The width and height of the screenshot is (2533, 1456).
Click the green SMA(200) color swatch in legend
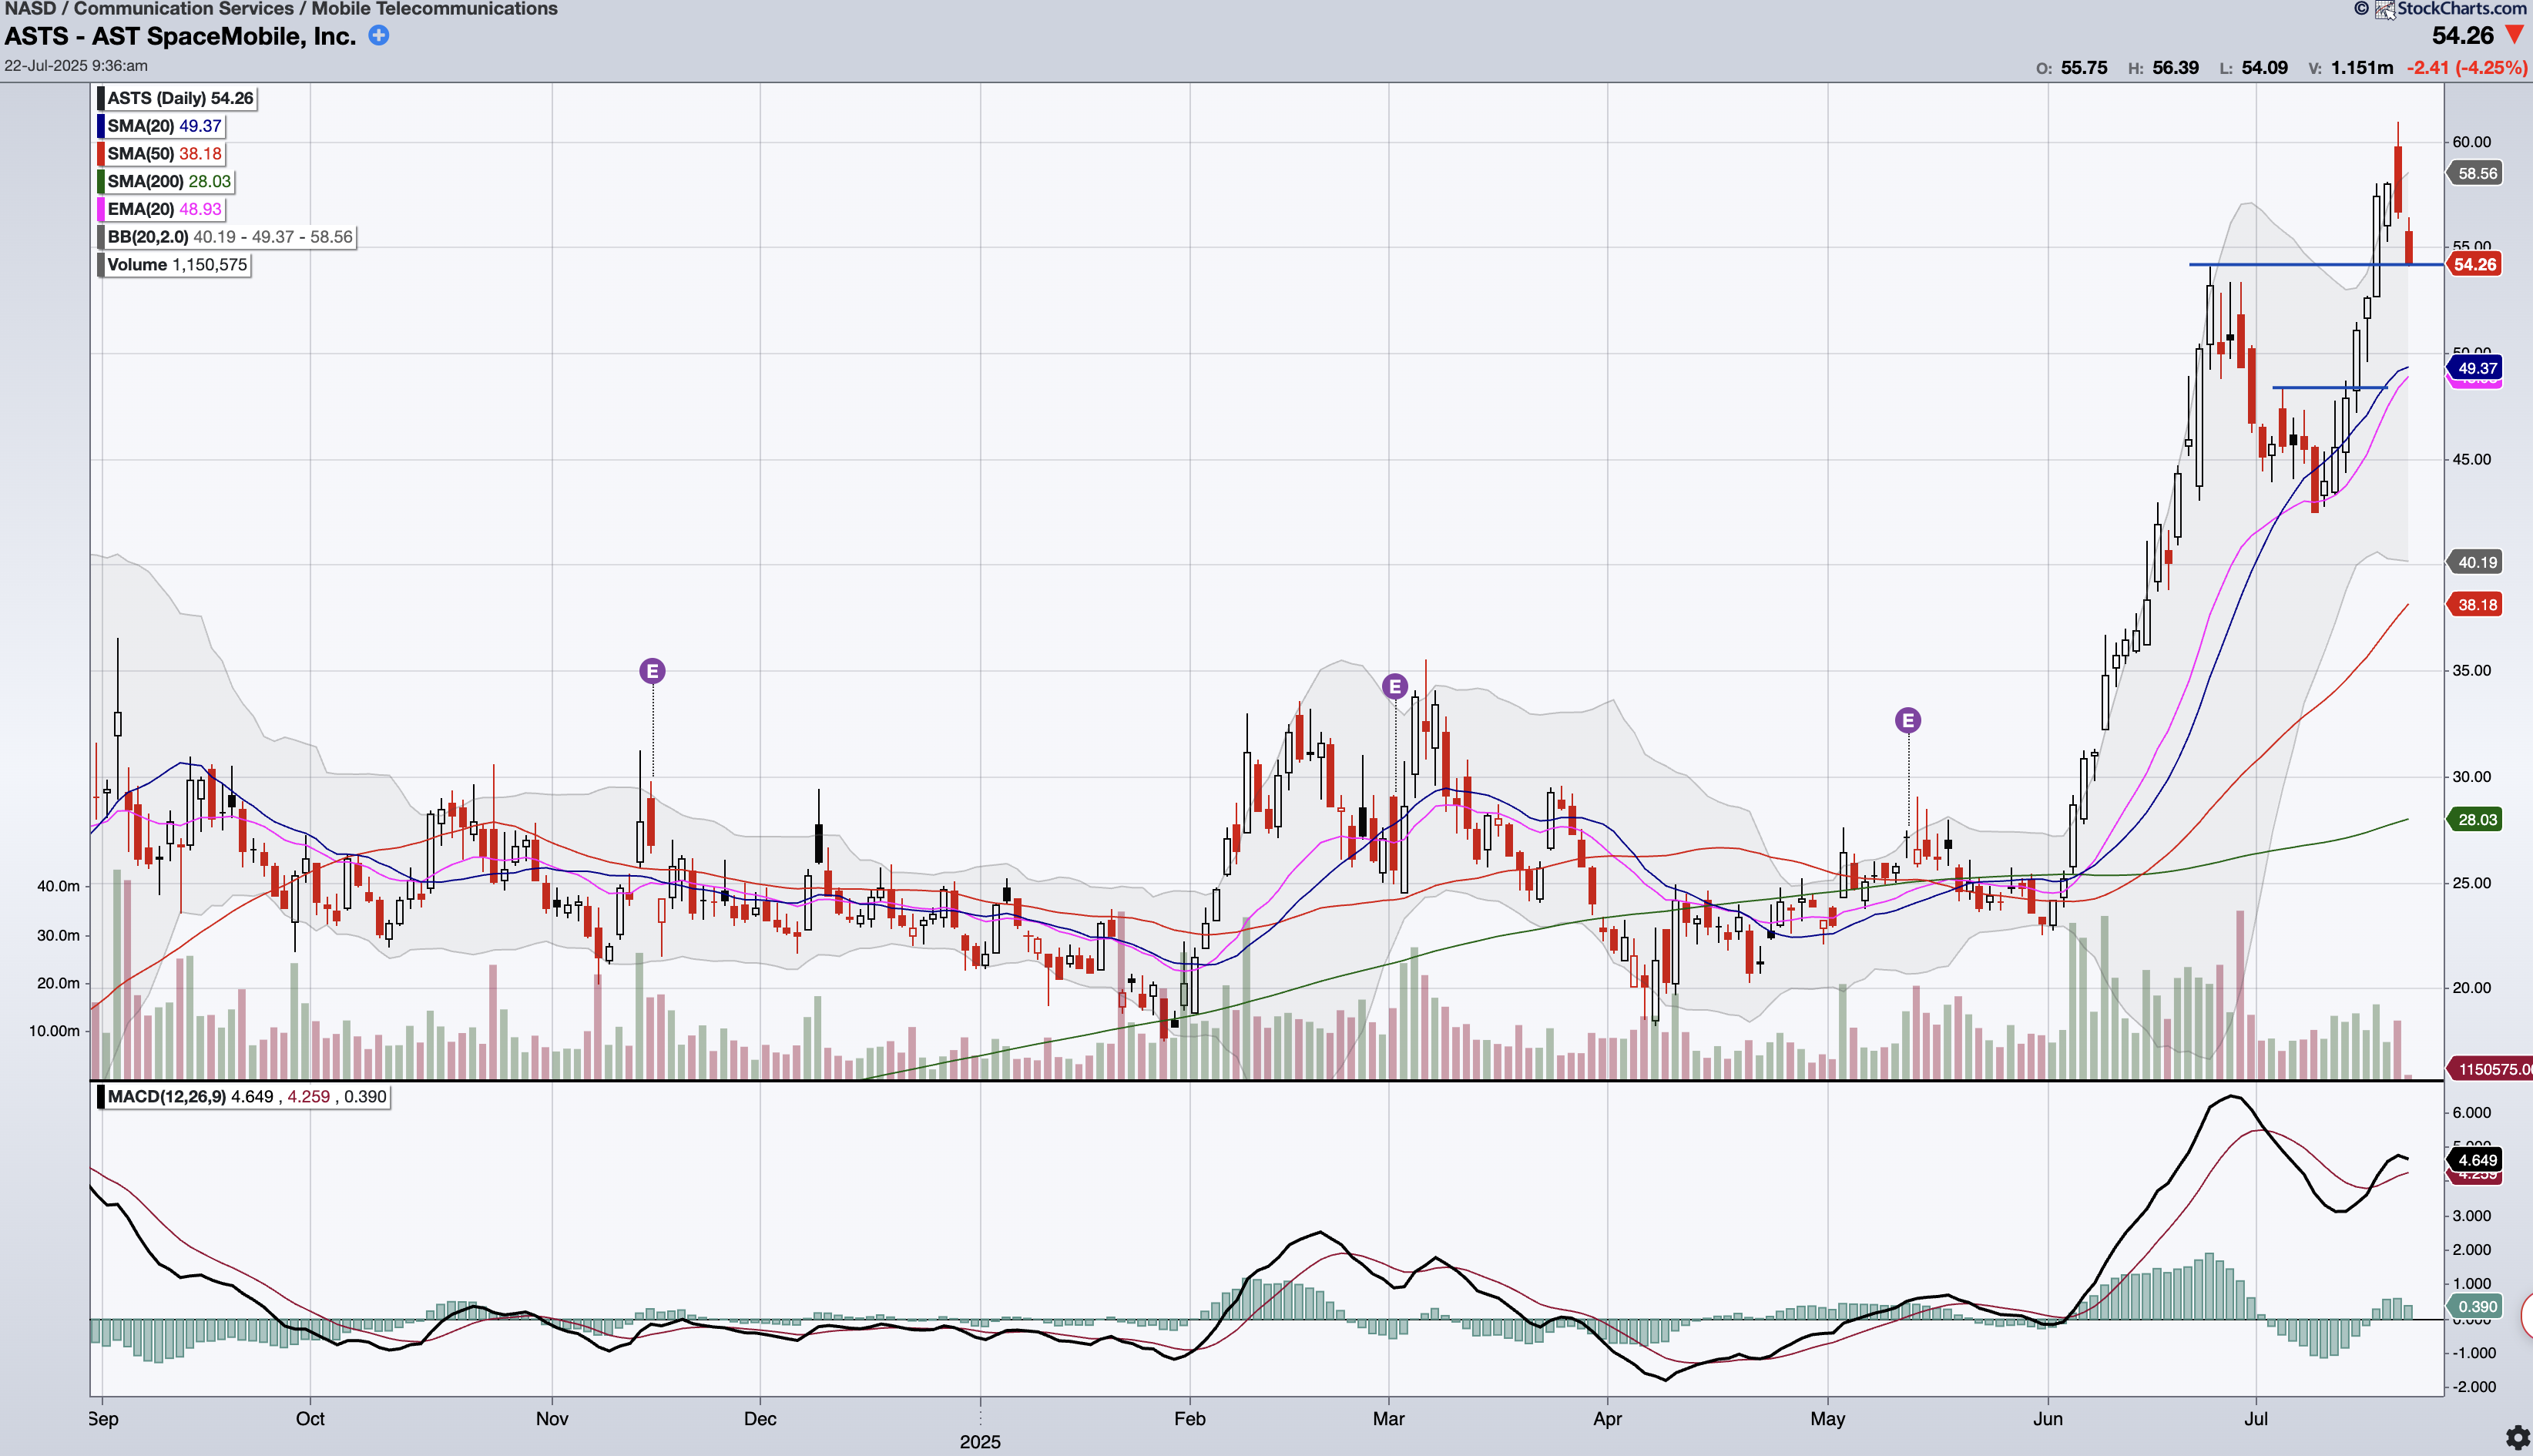tap(101, 182)
